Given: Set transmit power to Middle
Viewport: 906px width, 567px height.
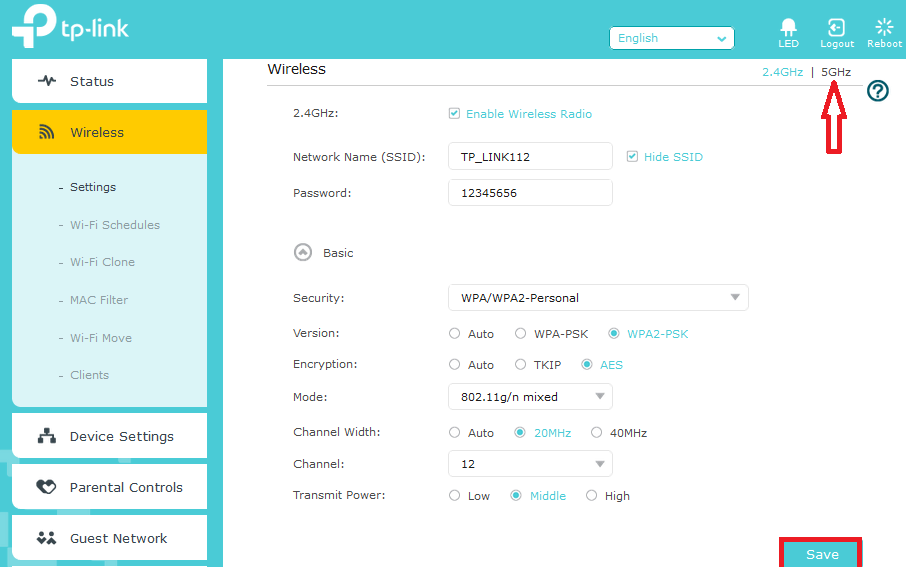Looking at the screenshot, I should point(516,495).
